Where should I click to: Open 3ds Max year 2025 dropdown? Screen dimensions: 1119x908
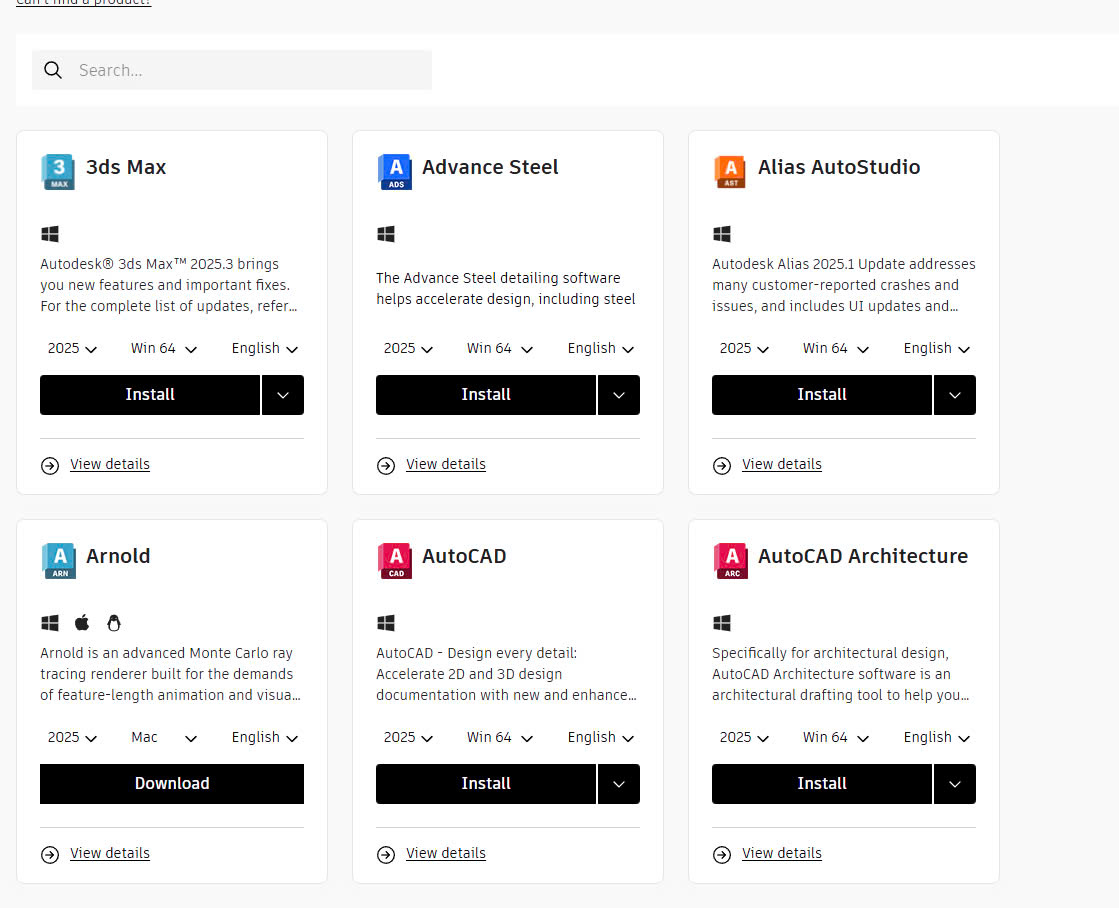(71, 348)
